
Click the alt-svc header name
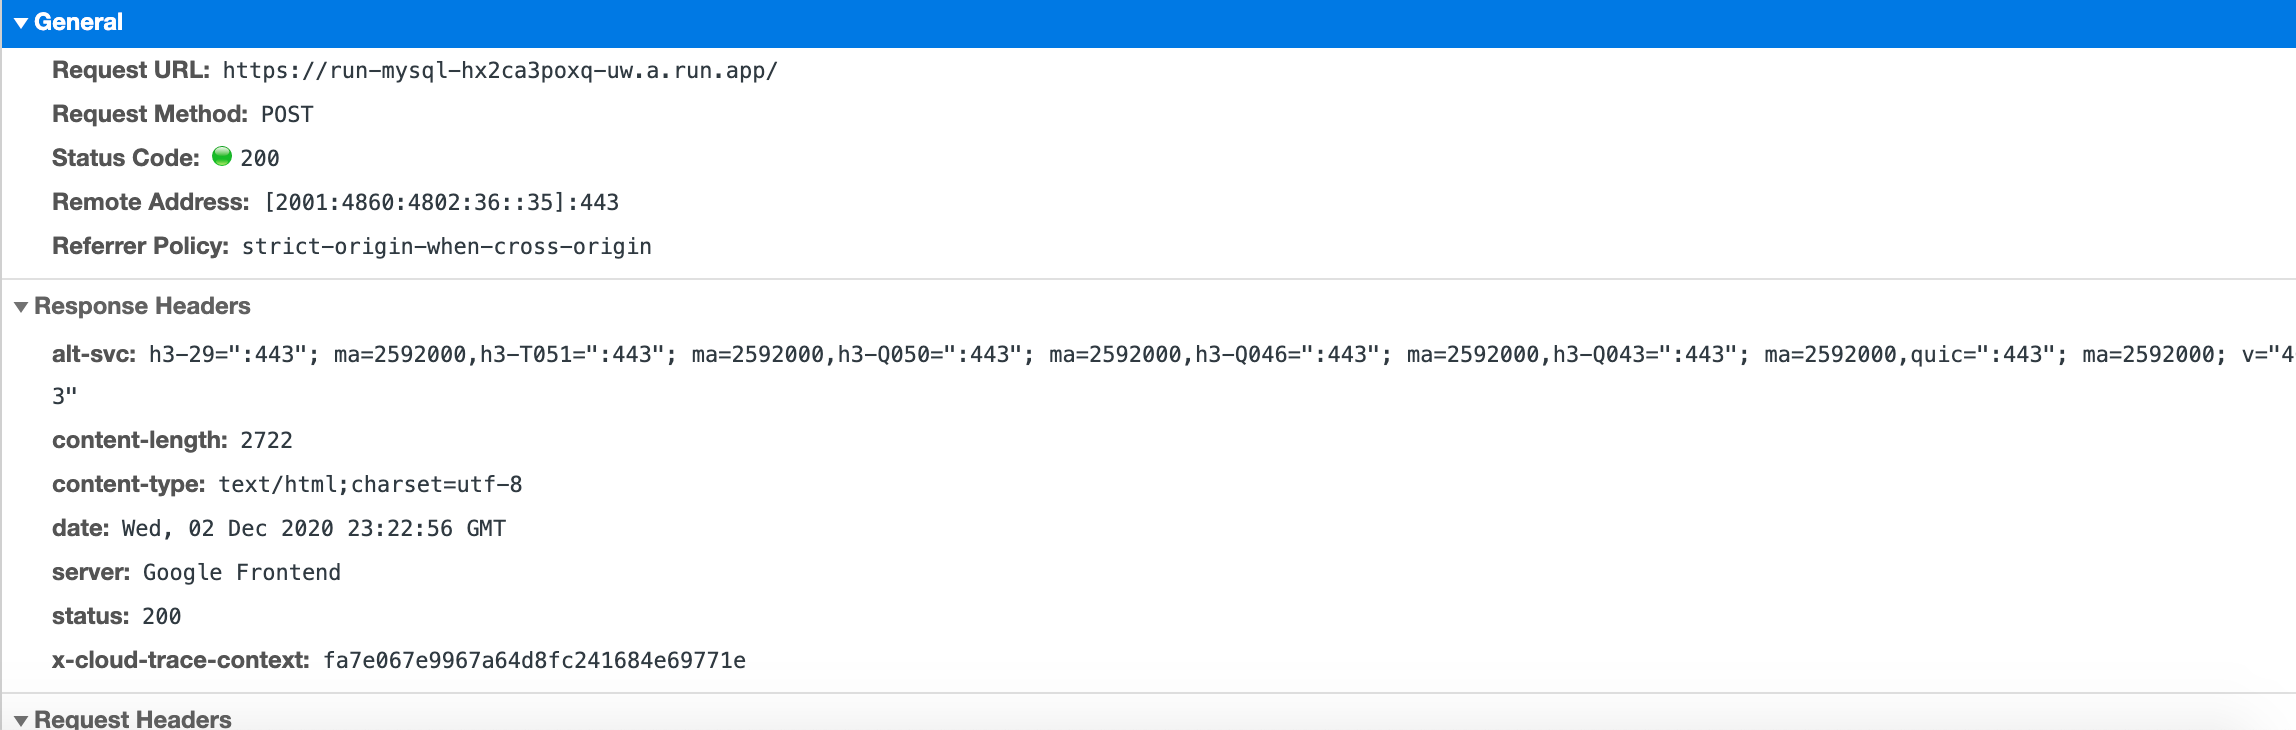pyautogui.click(x=94, y=354)
